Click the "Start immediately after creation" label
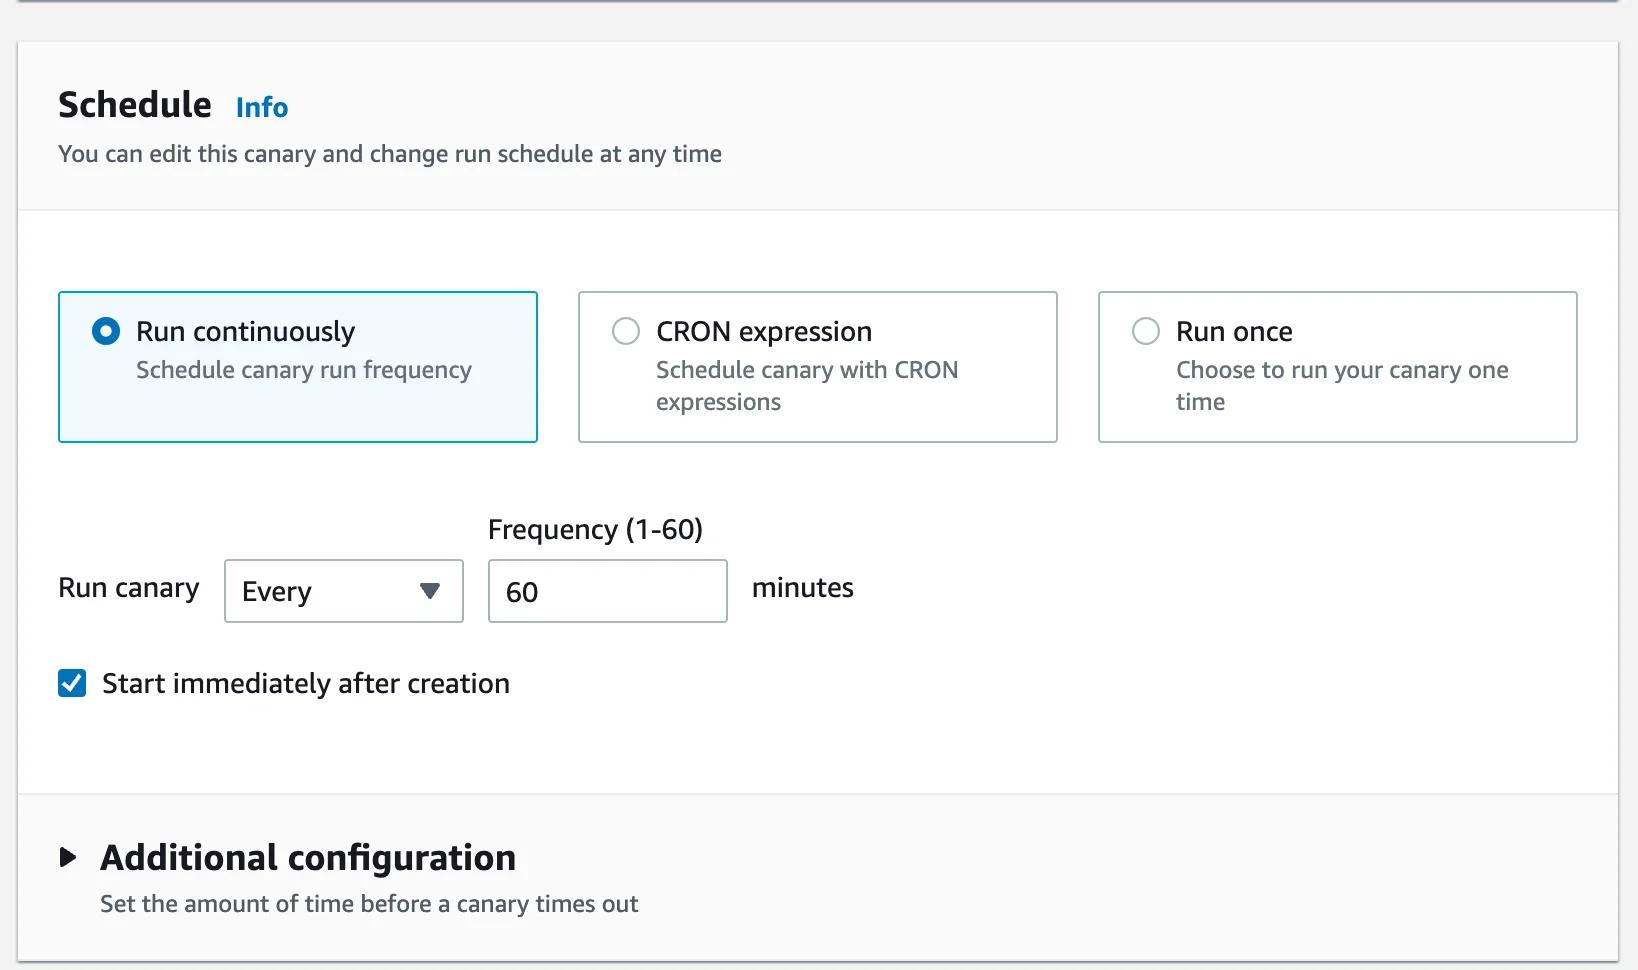The height and width of the screenshot is (970, 1638). point(305,683)
